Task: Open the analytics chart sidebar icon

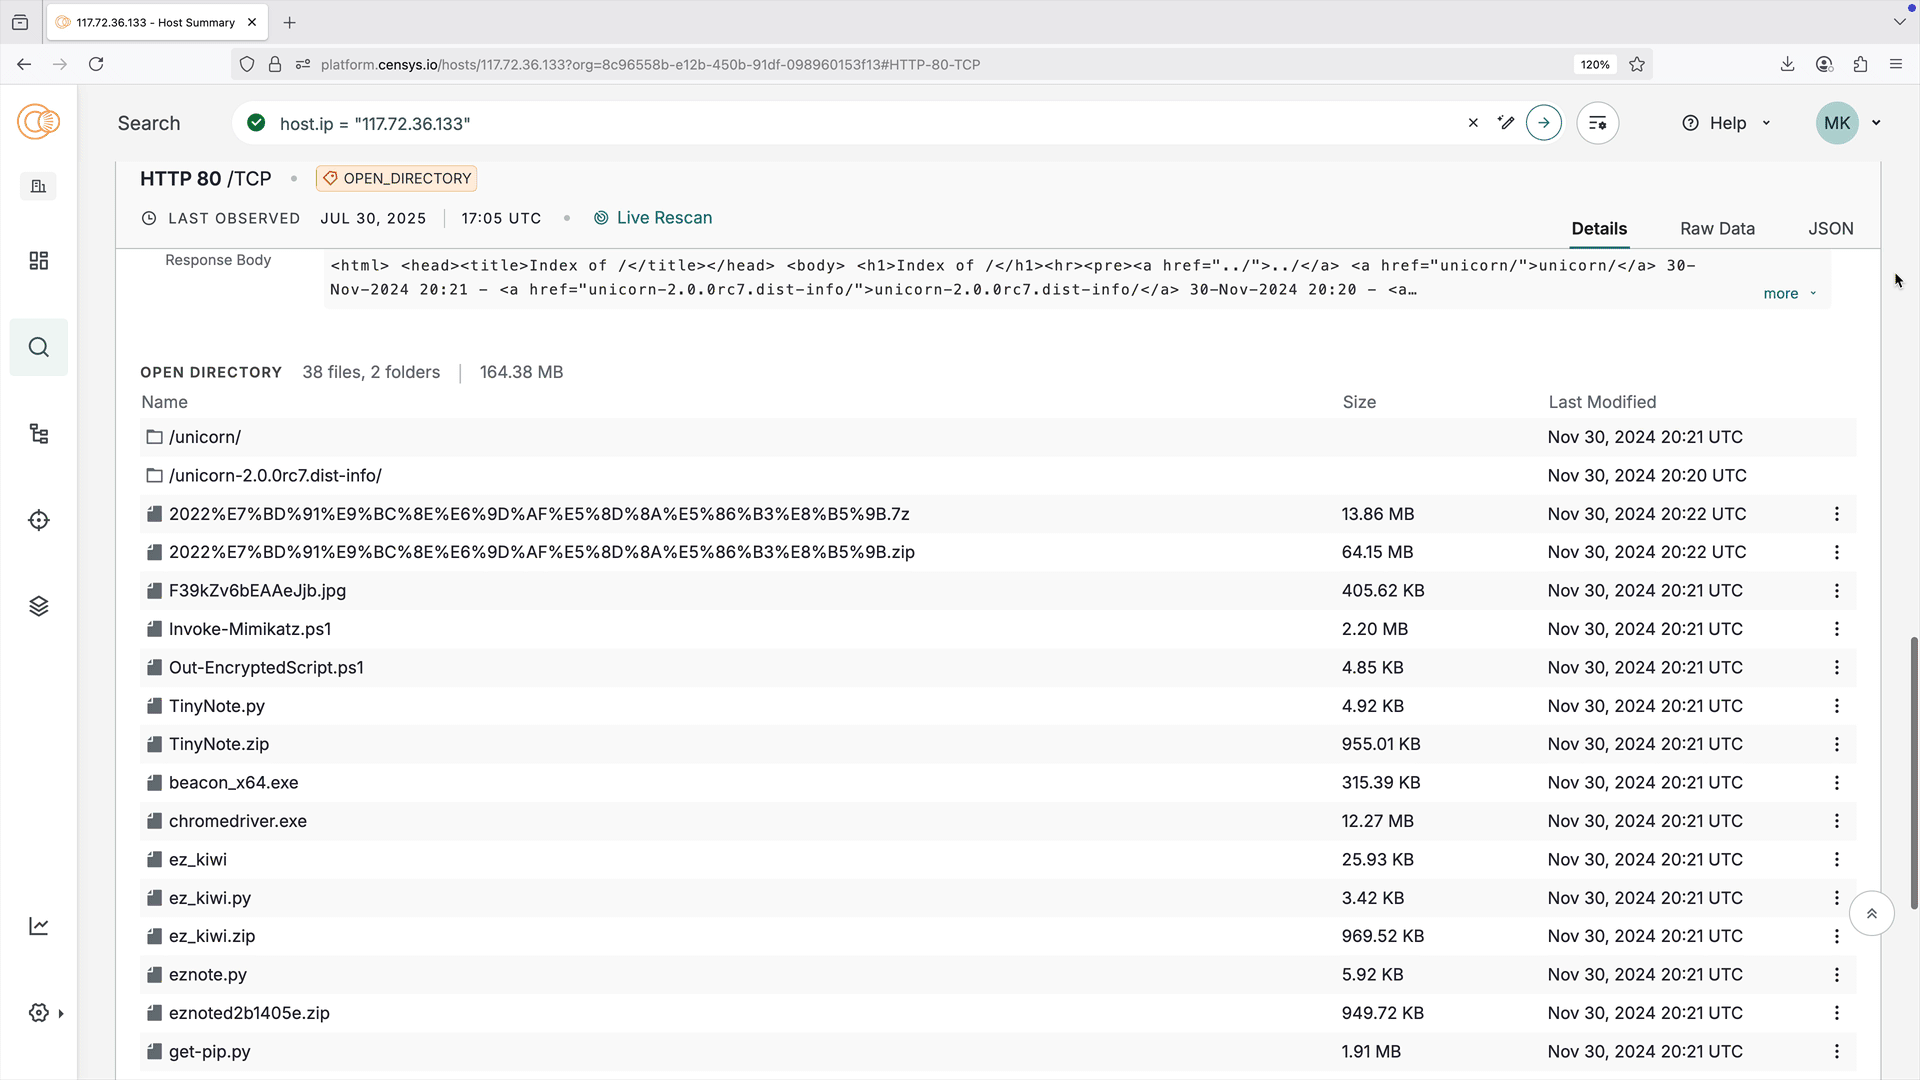Action: click(38, 926)
